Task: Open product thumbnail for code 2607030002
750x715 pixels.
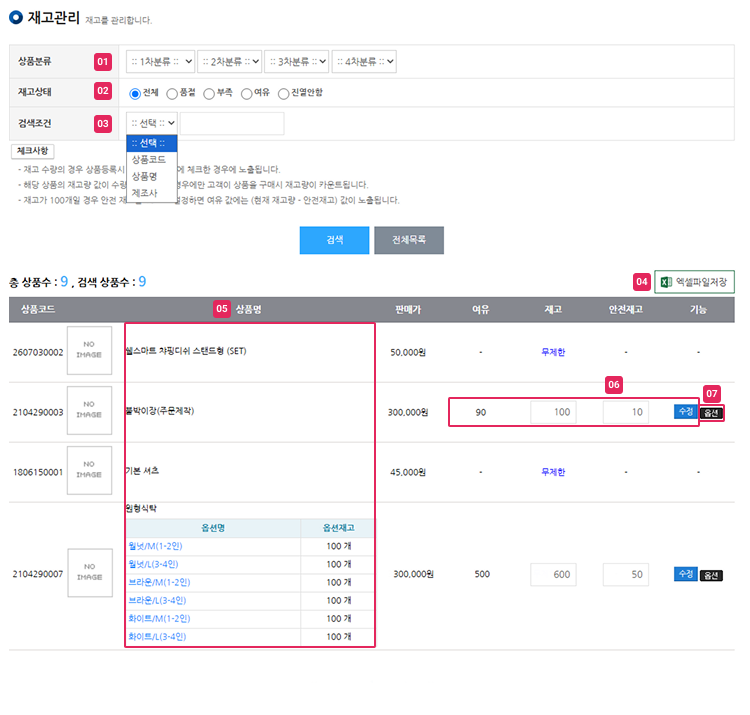Action: coord(89,351)
